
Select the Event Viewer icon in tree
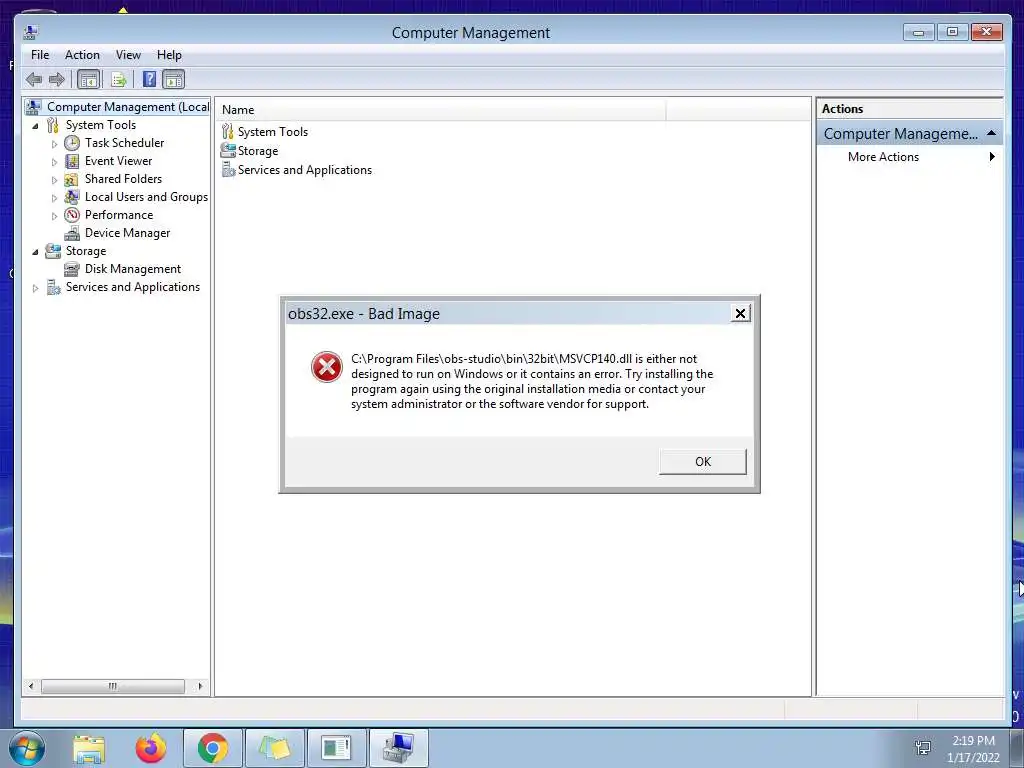tap(72, 161)
